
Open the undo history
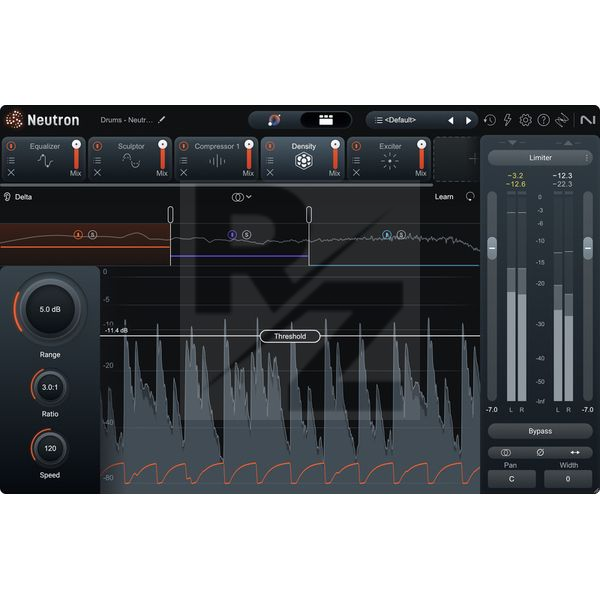(489, 120)
